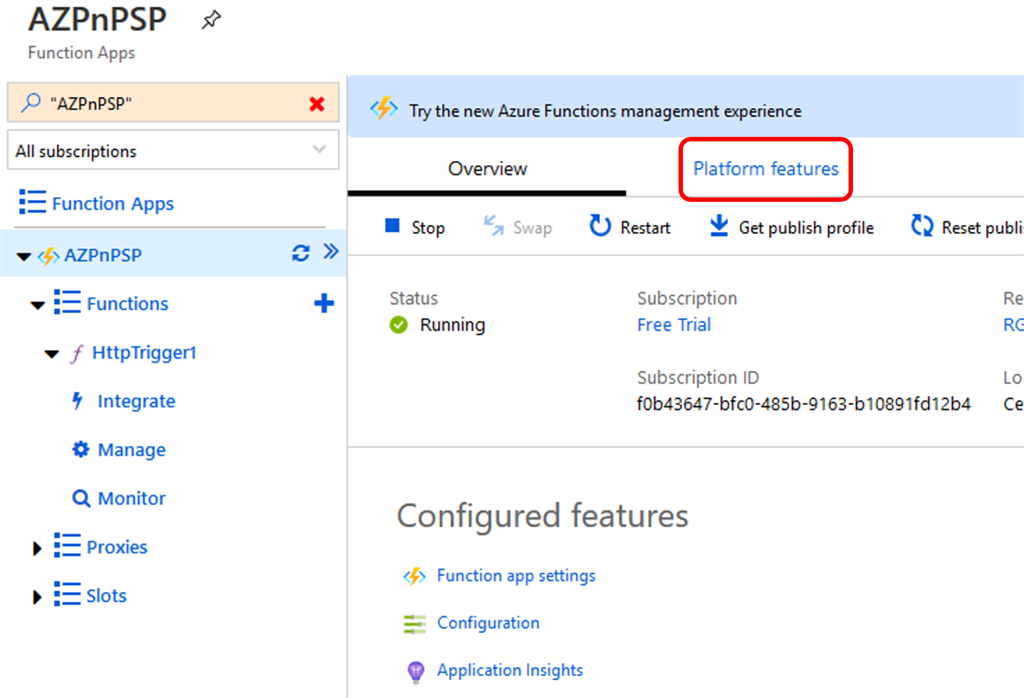Screen dimensions: 1024x698
Task: Expand the Proxies node
Action: tap(38, 548)
